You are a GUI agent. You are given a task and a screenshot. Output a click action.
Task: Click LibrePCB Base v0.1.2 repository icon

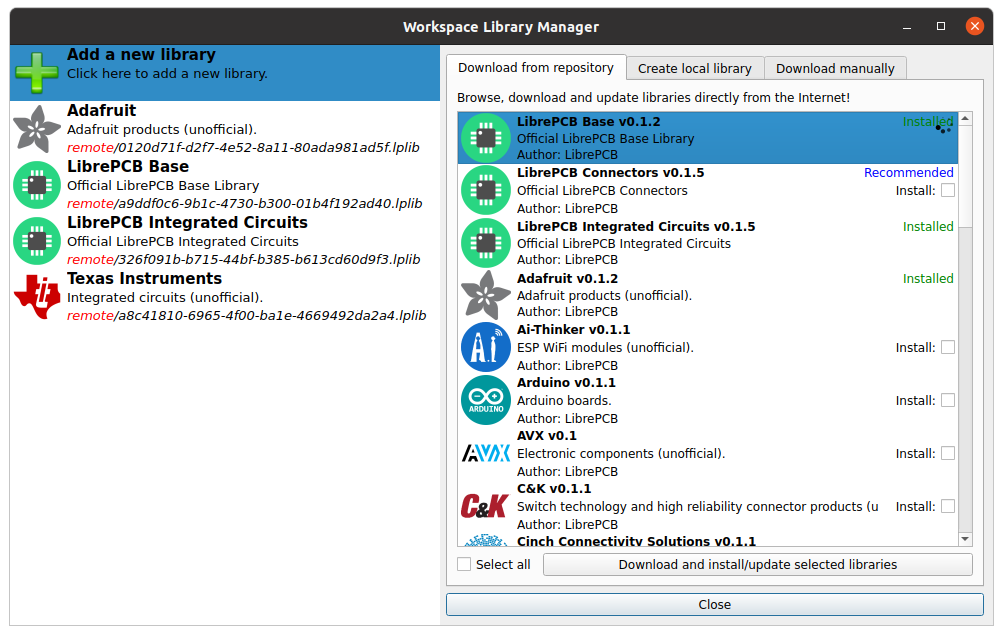tap(486, 137)
